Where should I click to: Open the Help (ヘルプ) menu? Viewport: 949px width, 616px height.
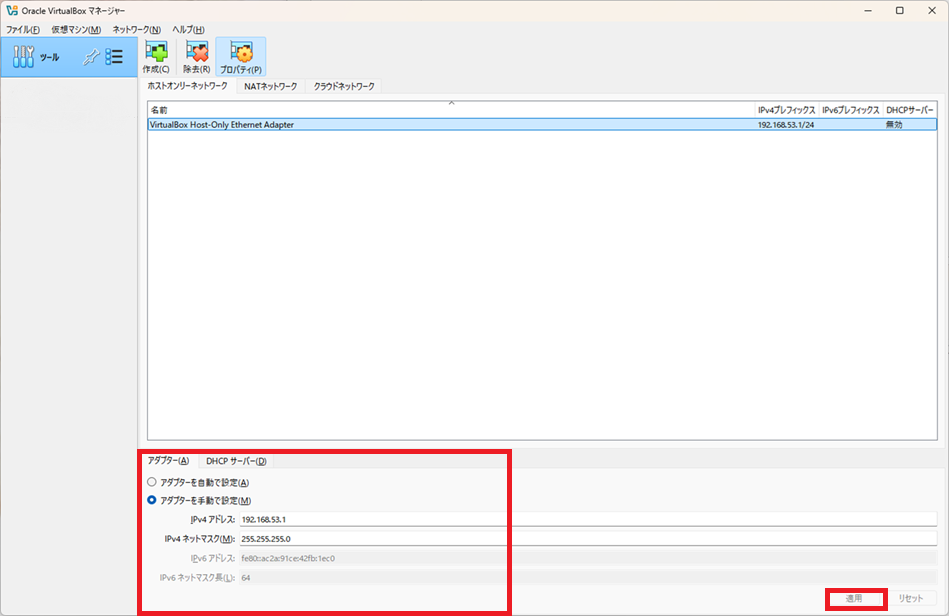tap(188, 30)
